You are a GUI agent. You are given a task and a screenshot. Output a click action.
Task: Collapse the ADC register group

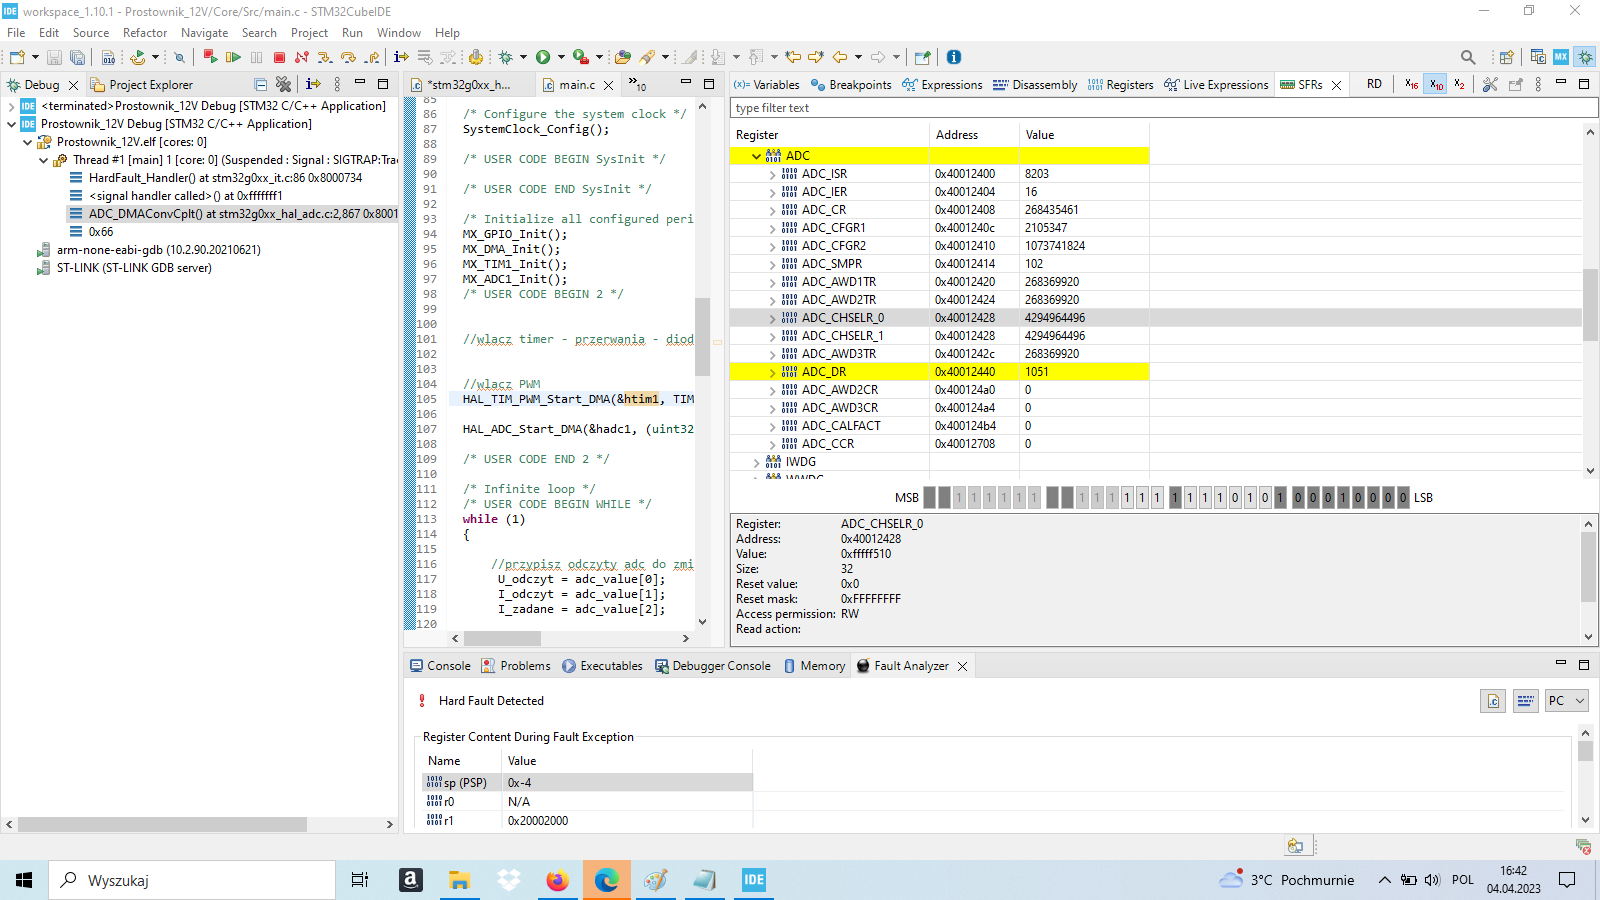756,156
